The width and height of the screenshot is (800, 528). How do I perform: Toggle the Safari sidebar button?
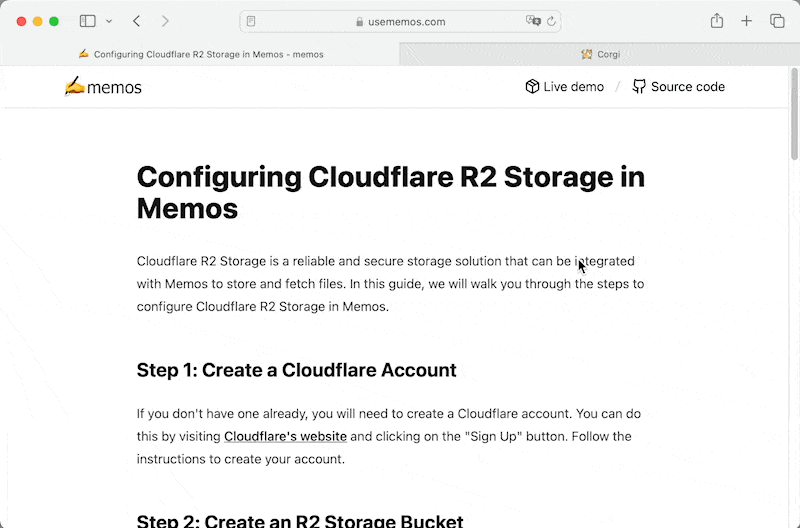click(88, 21)
